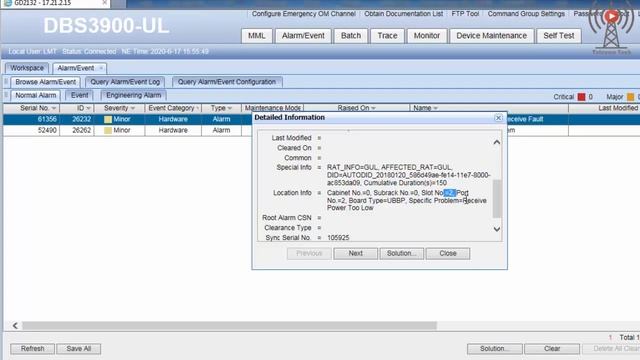Click the Last Modified column header
640x360 pixels.
click(618, 108)
